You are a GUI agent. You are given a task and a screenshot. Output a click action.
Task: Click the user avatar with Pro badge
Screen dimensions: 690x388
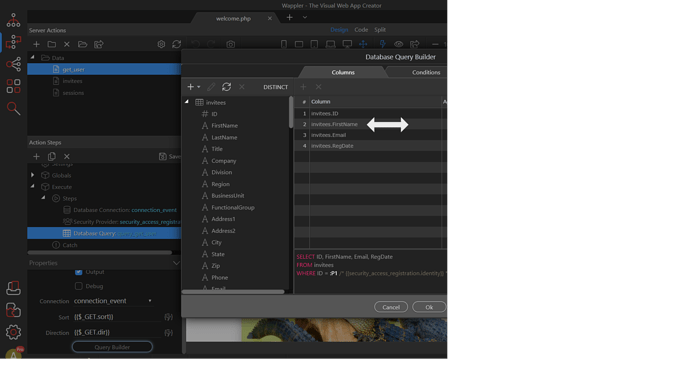pyautogui.click(x=14, y=353)
